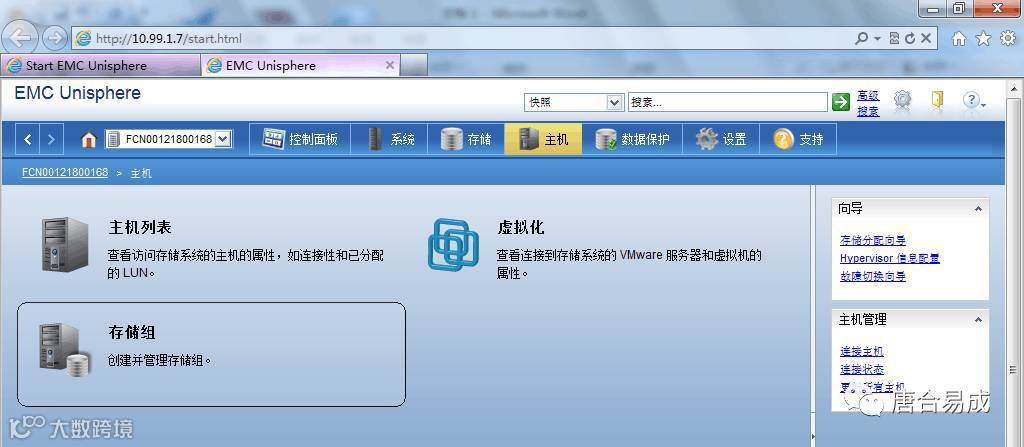Image resolution: width=1024 pixels, height=447 pixels.
Task: Open the 虚拟化 heading
Action: coord(520,227)
